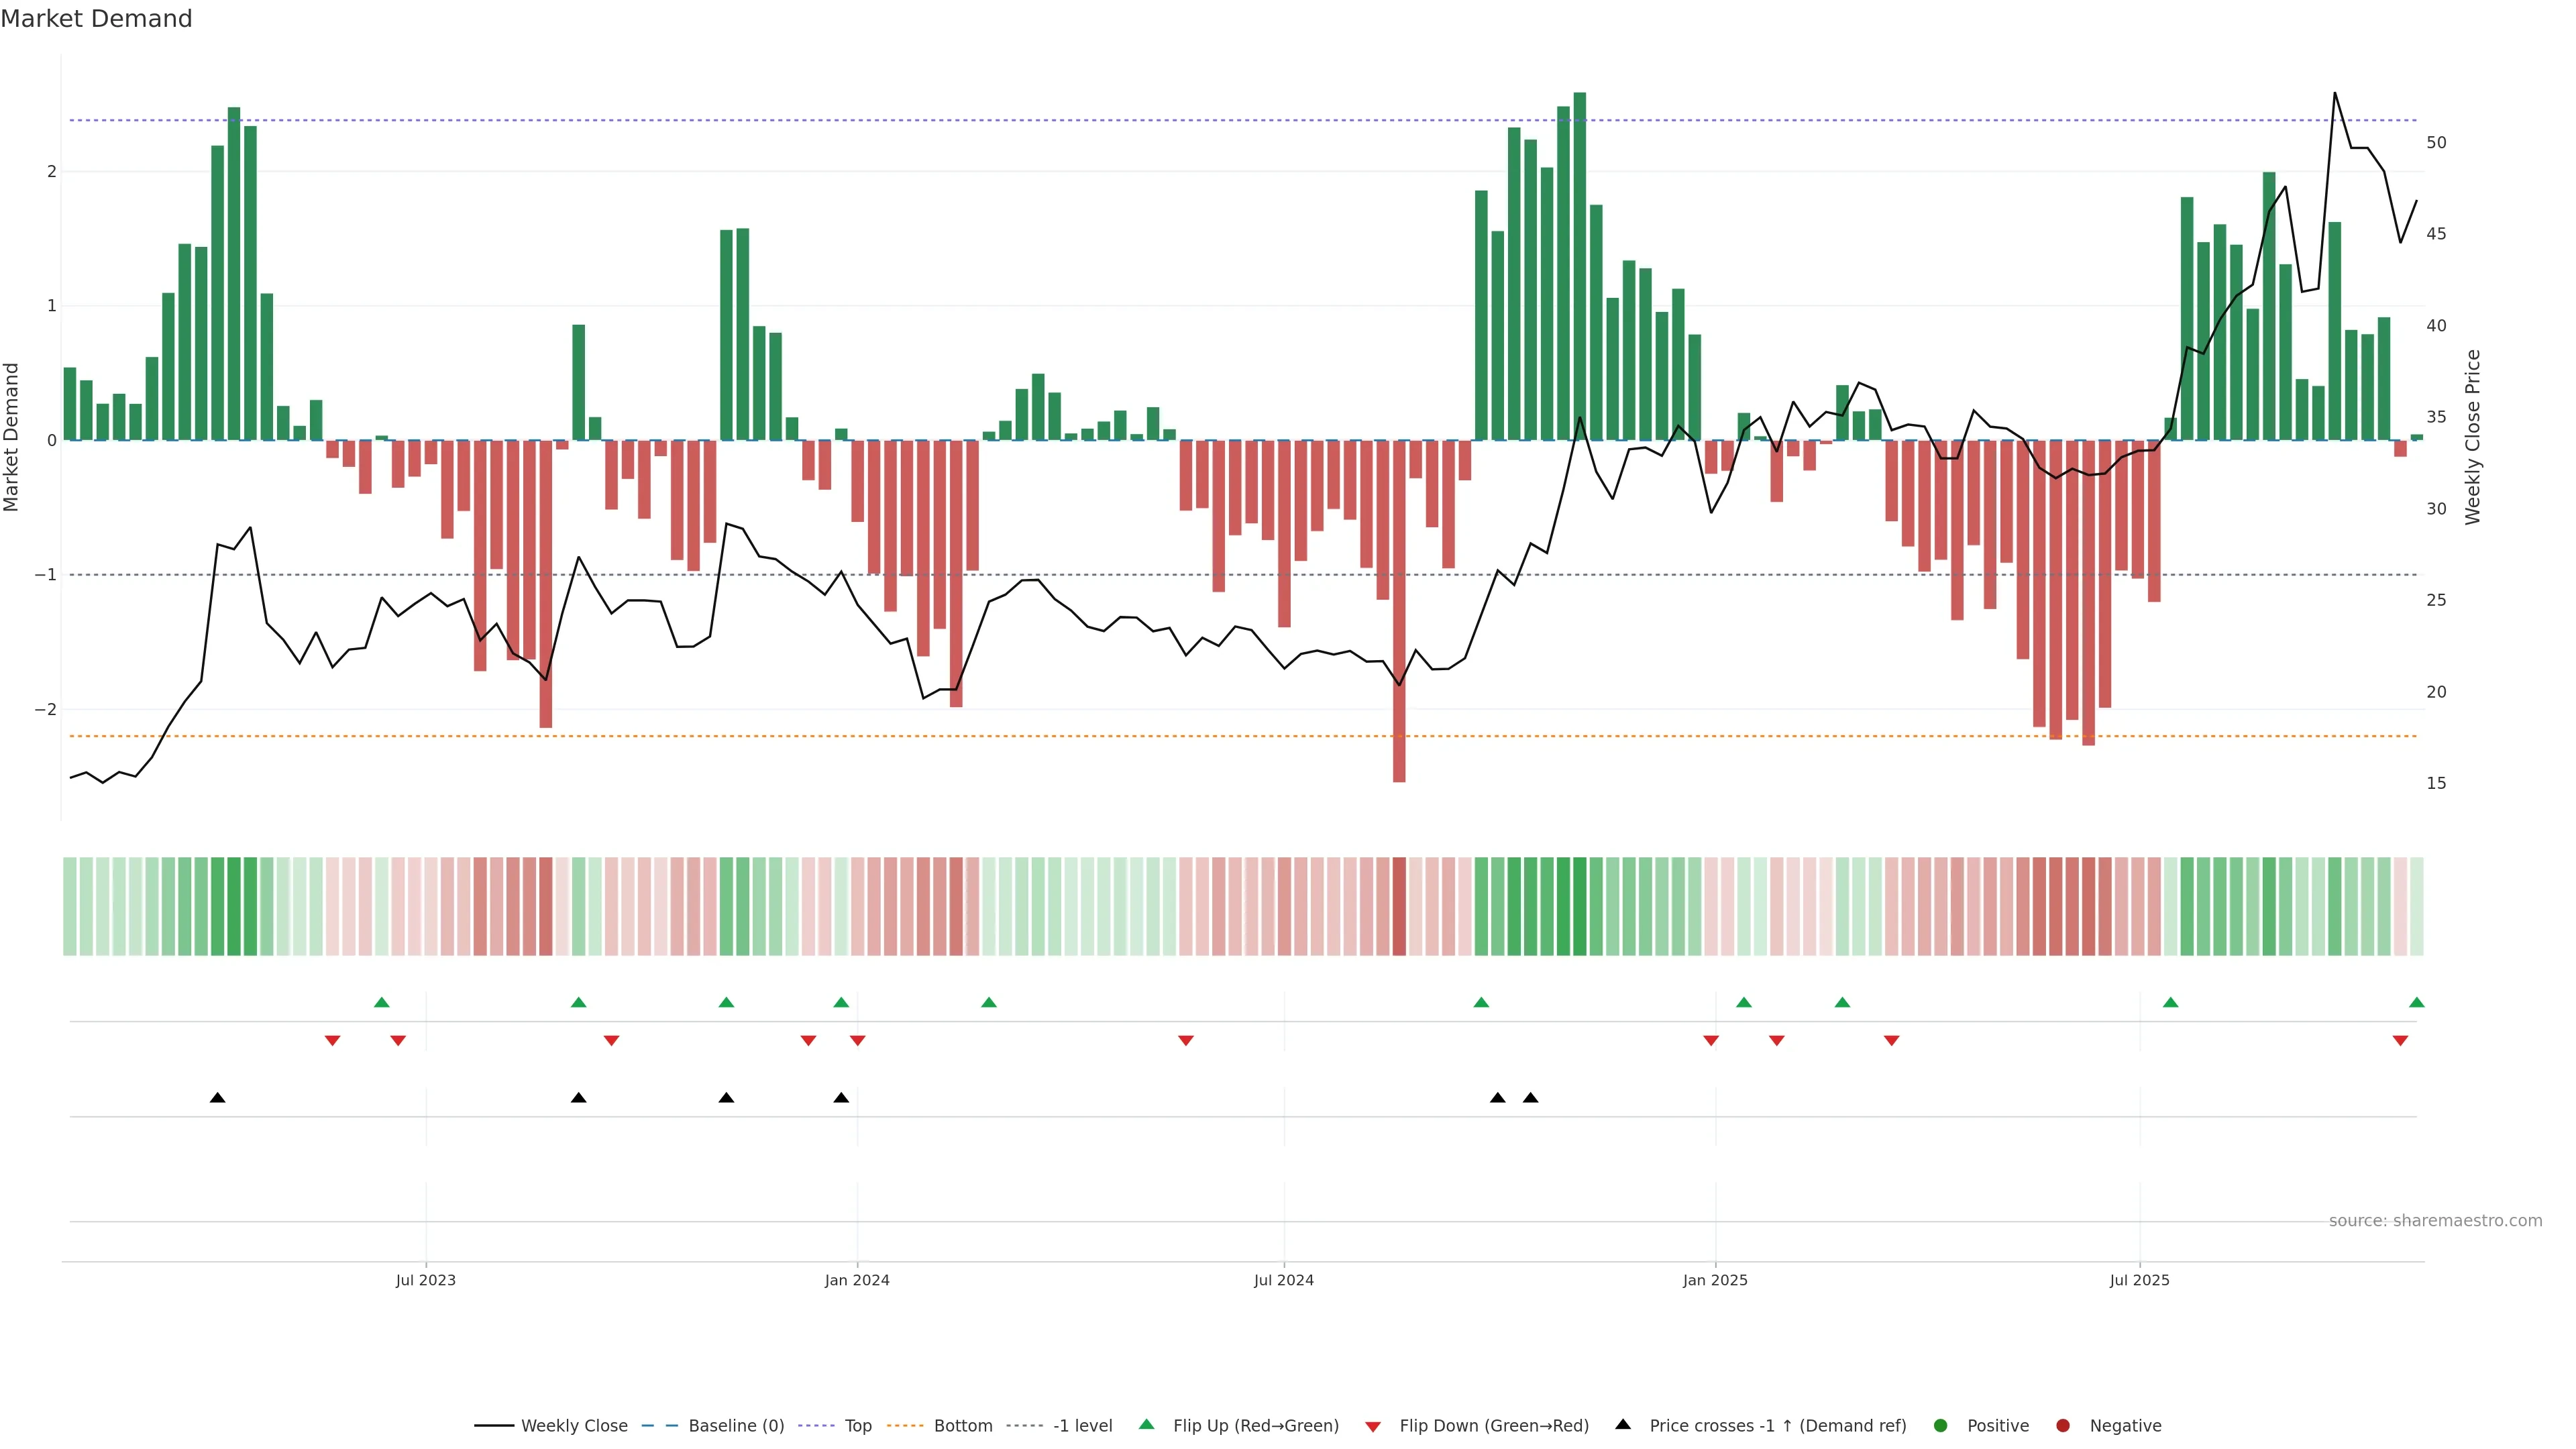This screenshot has width=2576, height=1449.
Task: Click the darkest red heatmap strip cell
Action: (x=1399, y=906)
